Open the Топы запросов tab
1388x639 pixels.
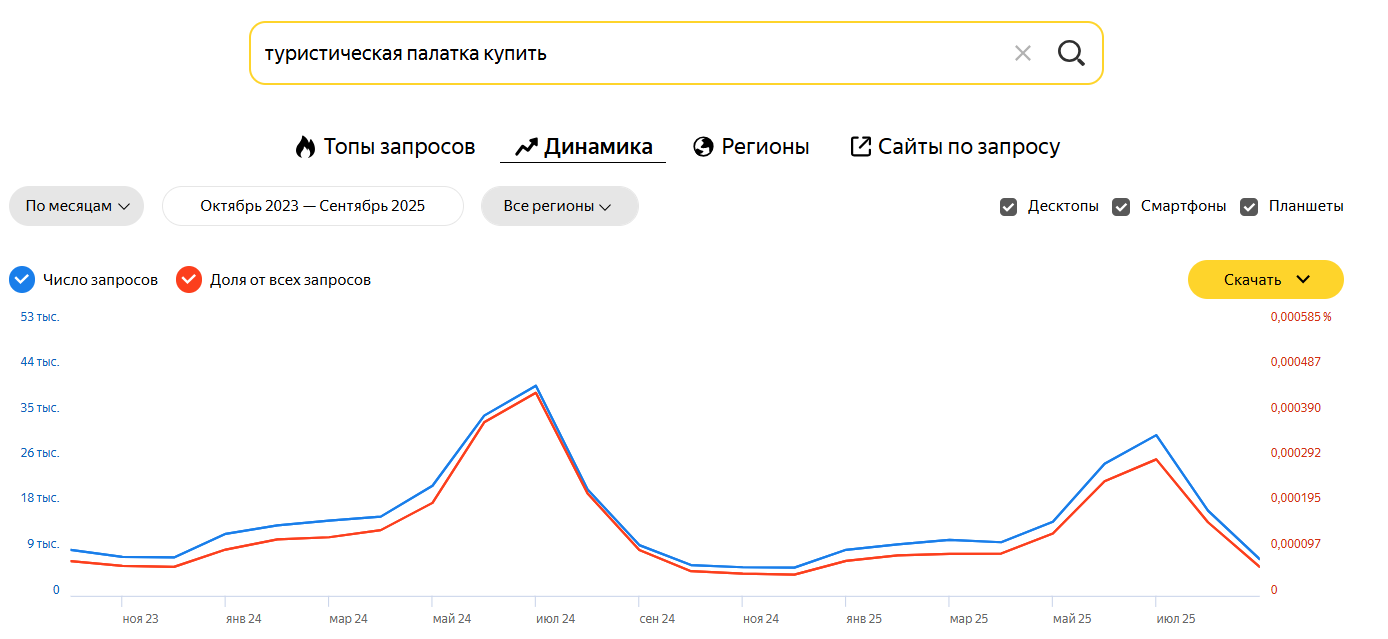coord(385,147)
